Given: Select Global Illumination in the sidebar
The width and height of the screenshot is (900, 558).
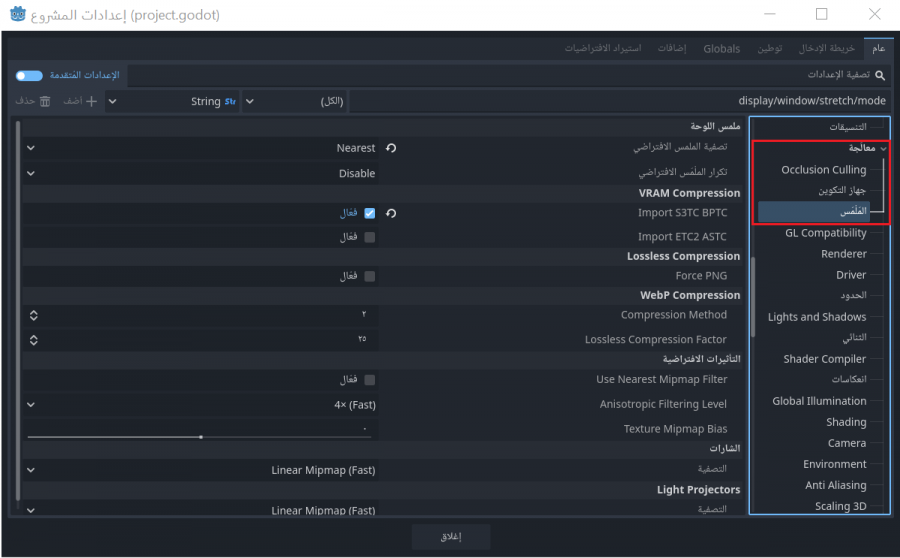Looking at the screenshot, I should pyautogui.click(x=819, y=401).
